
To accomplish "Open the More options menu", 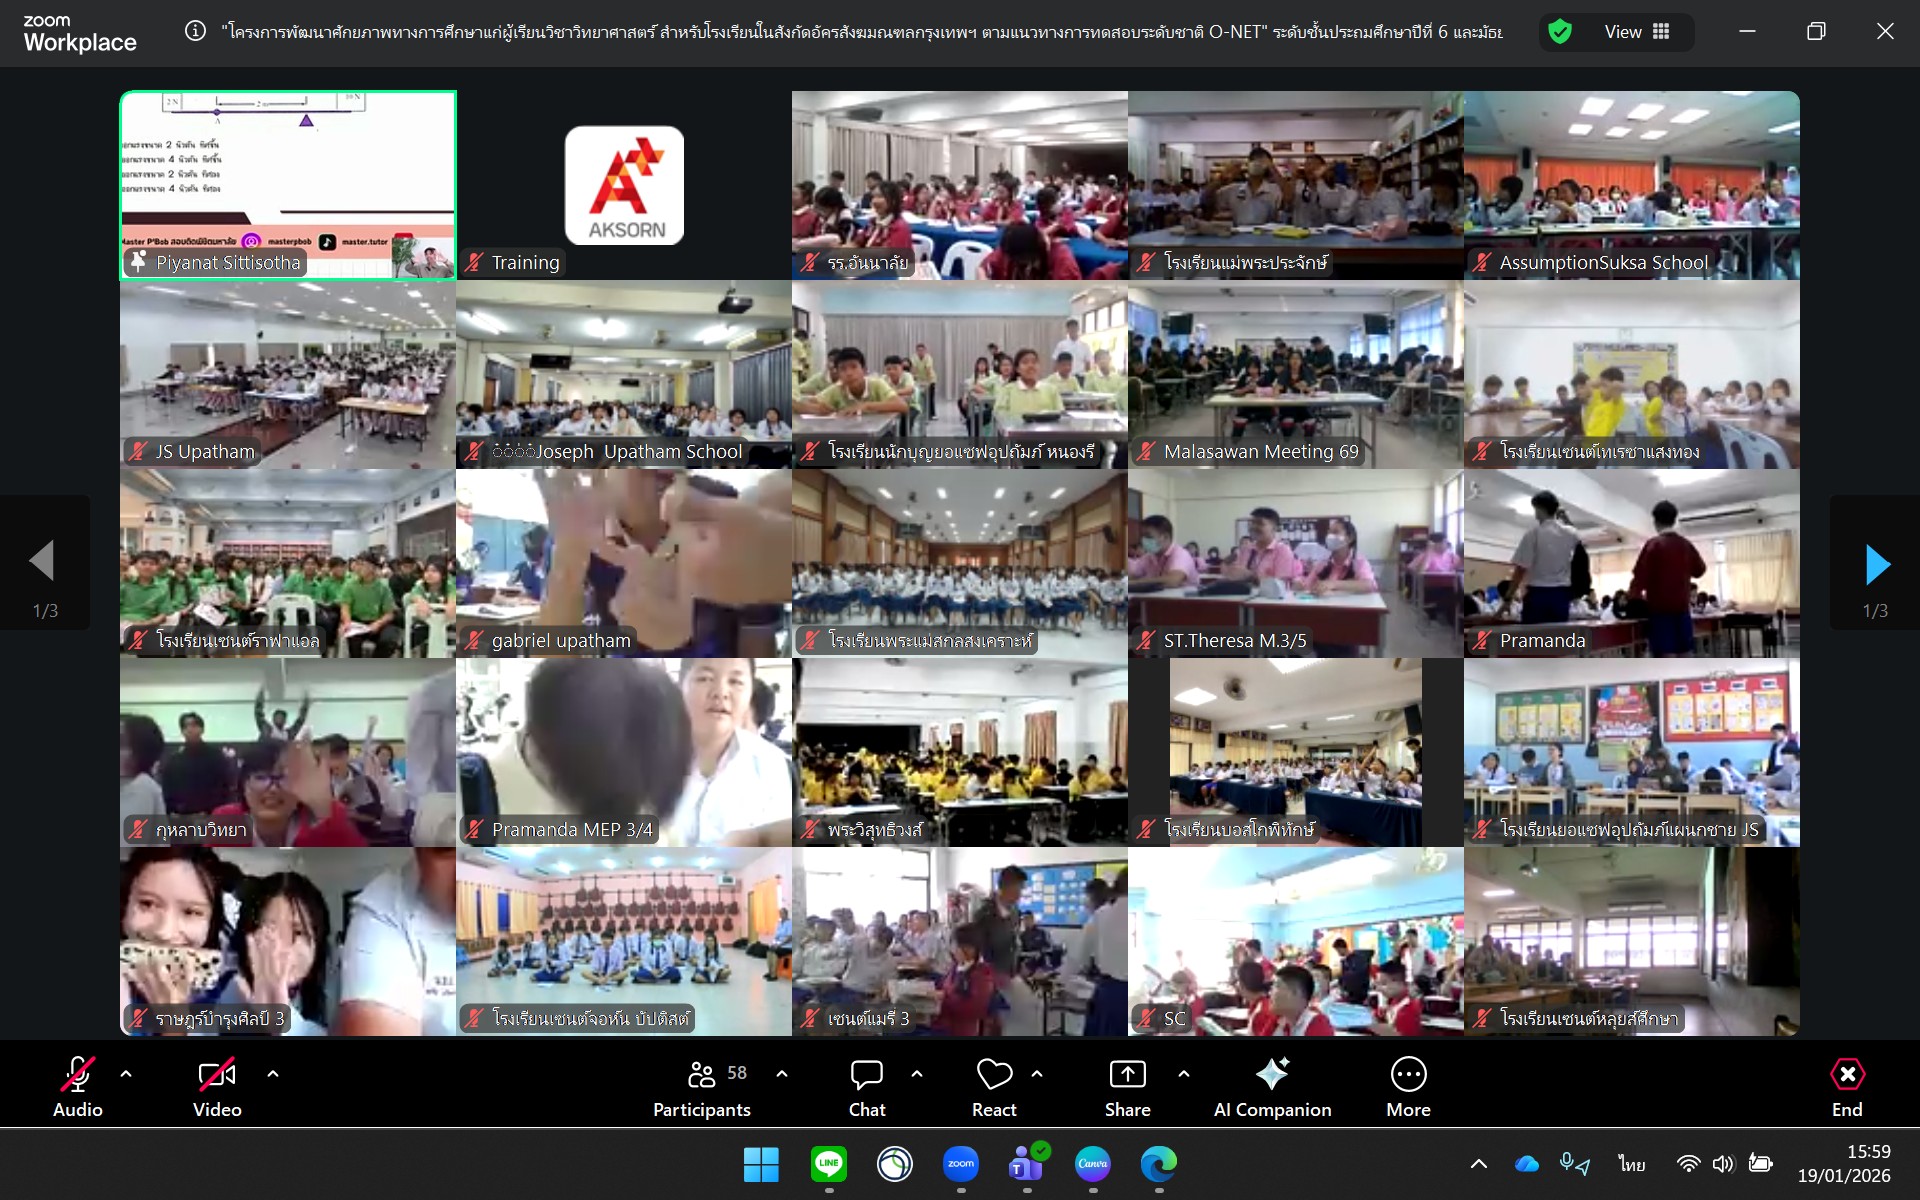I will 1408,1087.
